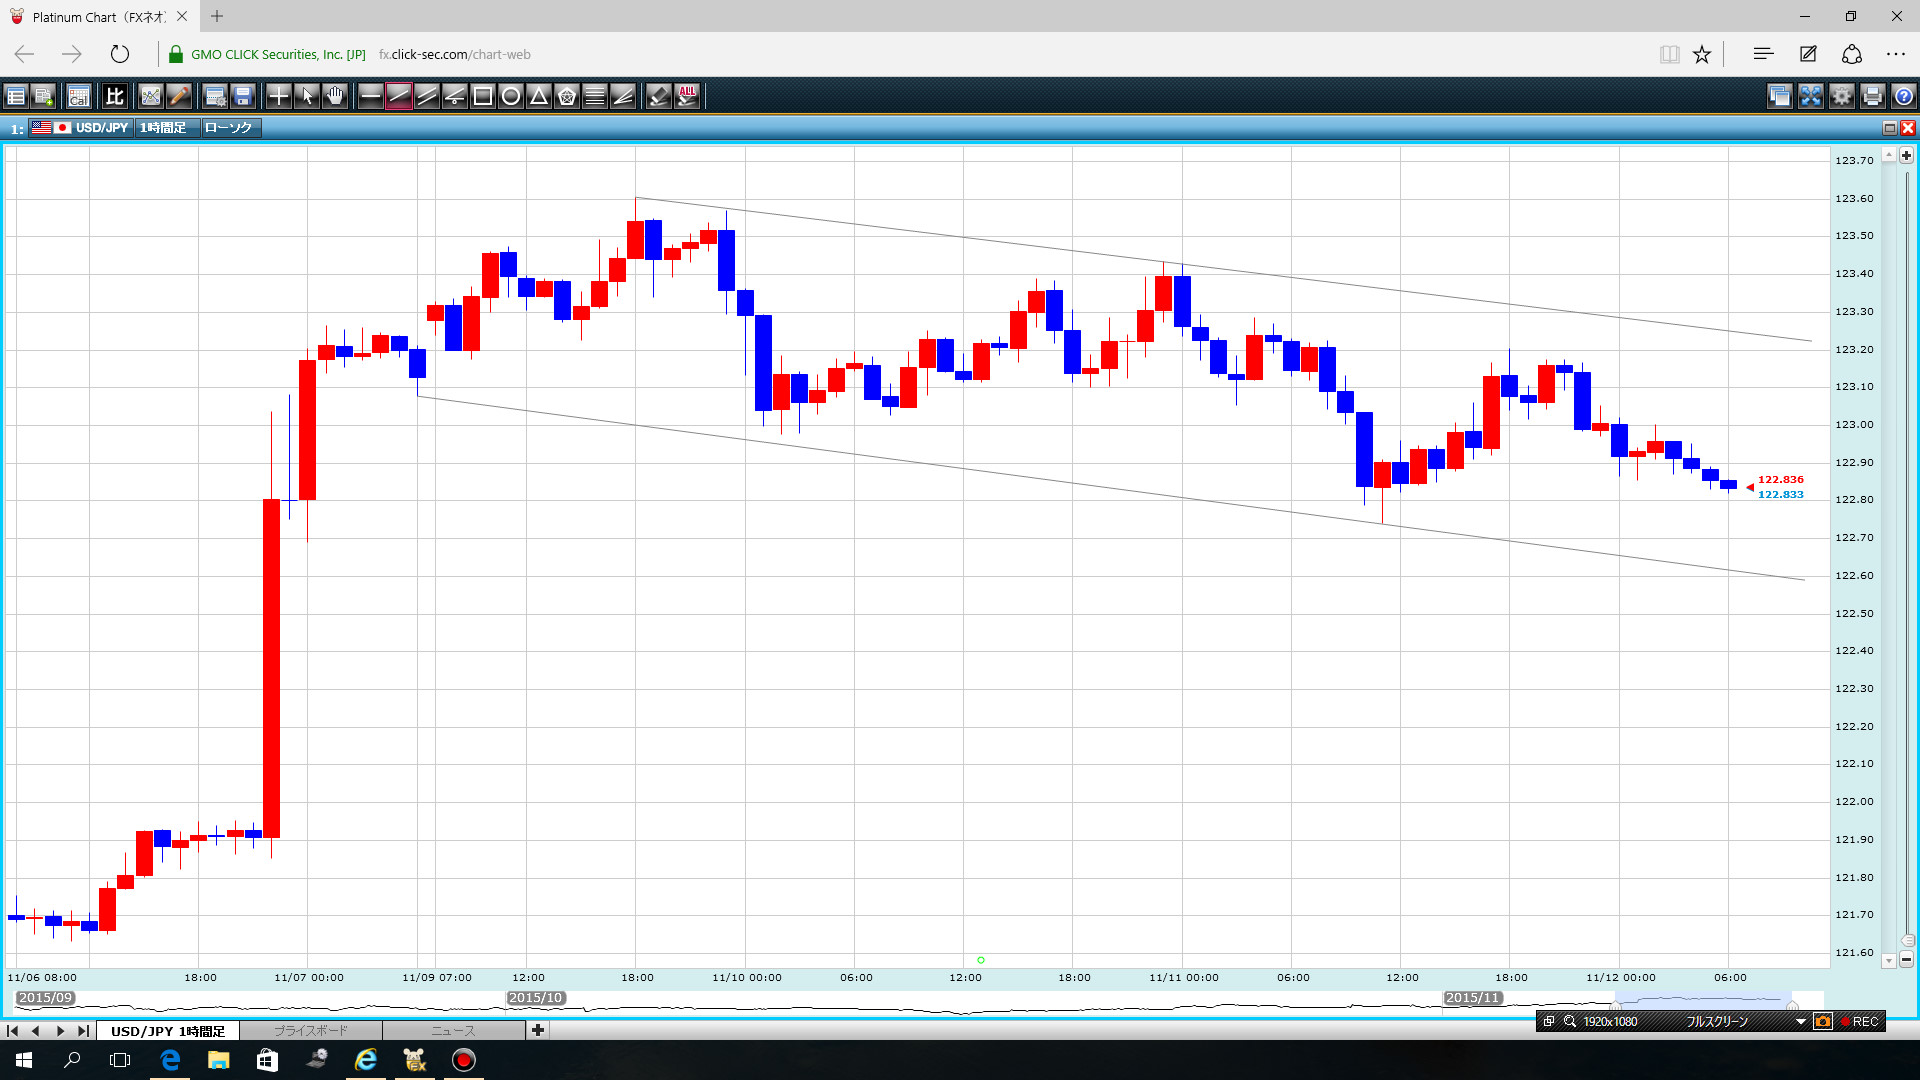Viewport: 1920px width, 1080px height.
Task: Toggle the crosshair cursor tool
Action: (x=279, y=96)
